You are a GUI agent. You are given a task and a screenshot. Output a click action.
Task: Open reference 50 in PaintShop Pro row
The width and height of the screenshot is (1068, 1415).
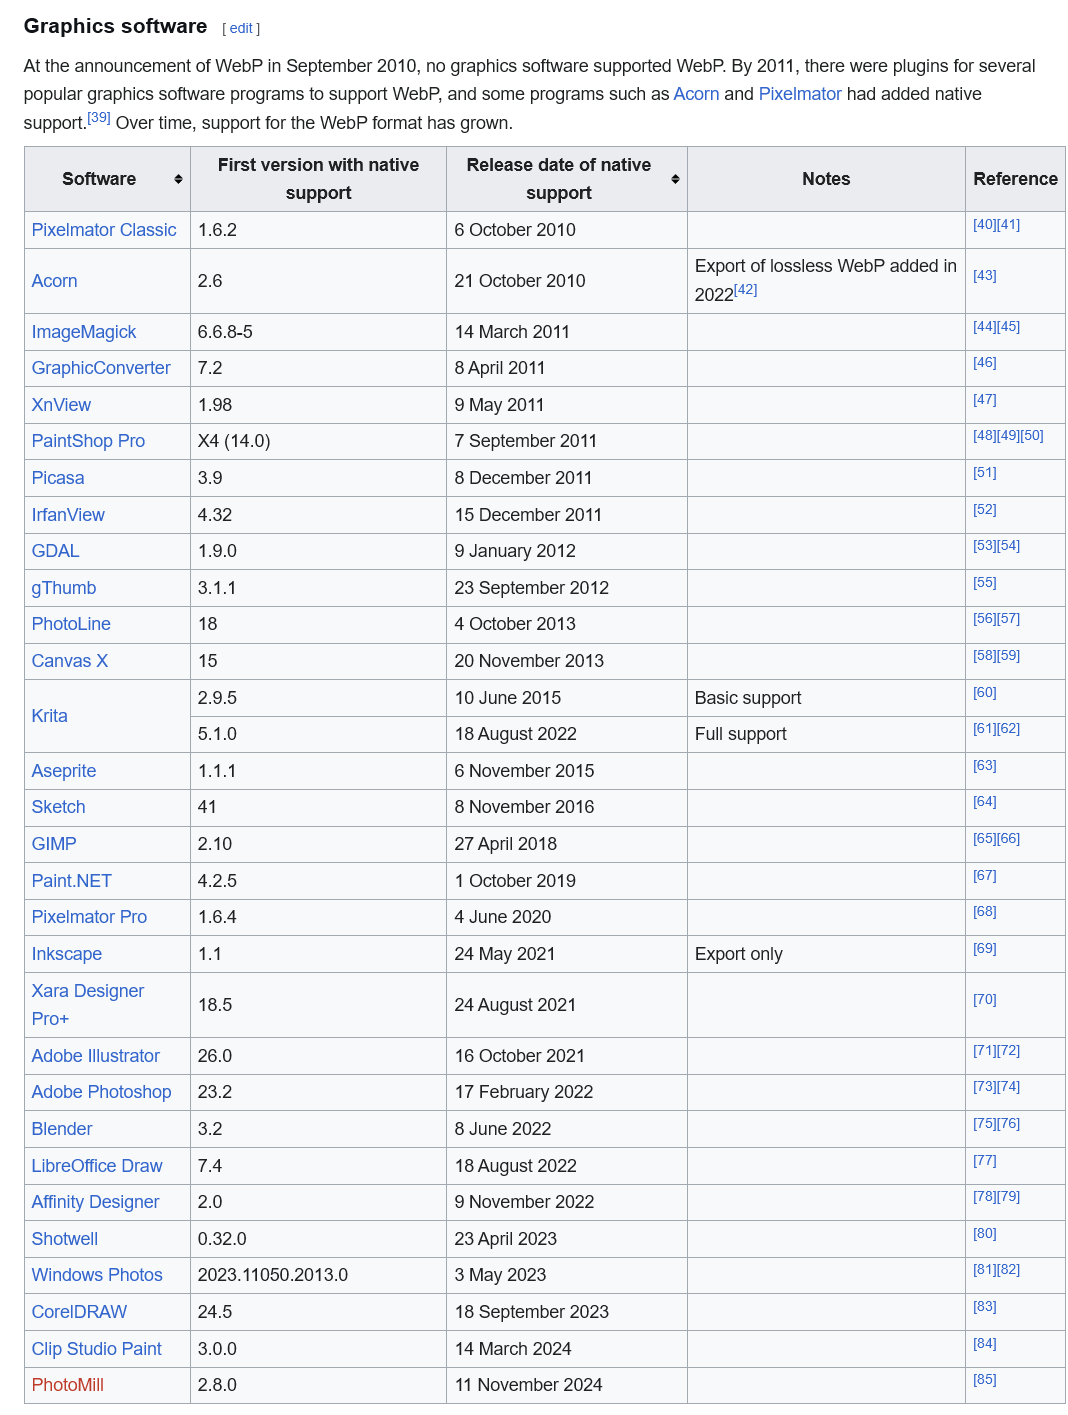[1032, 436]
